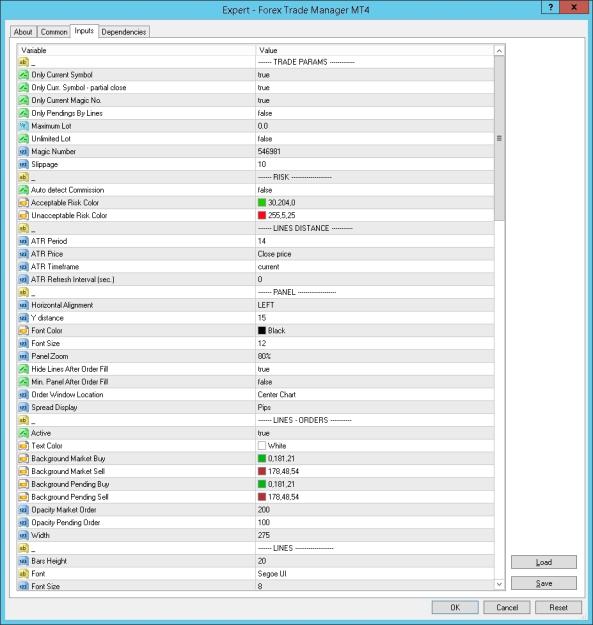Reset inputs with the Reset button
Viewport: 593px width, 625px height.
[x=558, y=607]
